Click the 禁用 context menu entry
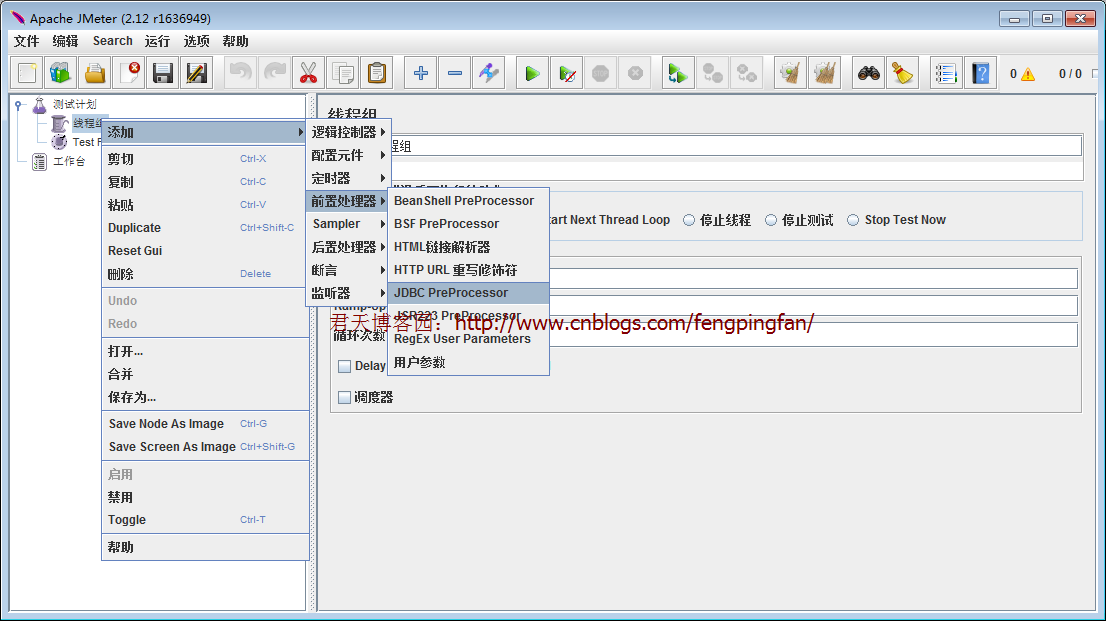This screenshot has height=621, width=1106. pos(205,498)
